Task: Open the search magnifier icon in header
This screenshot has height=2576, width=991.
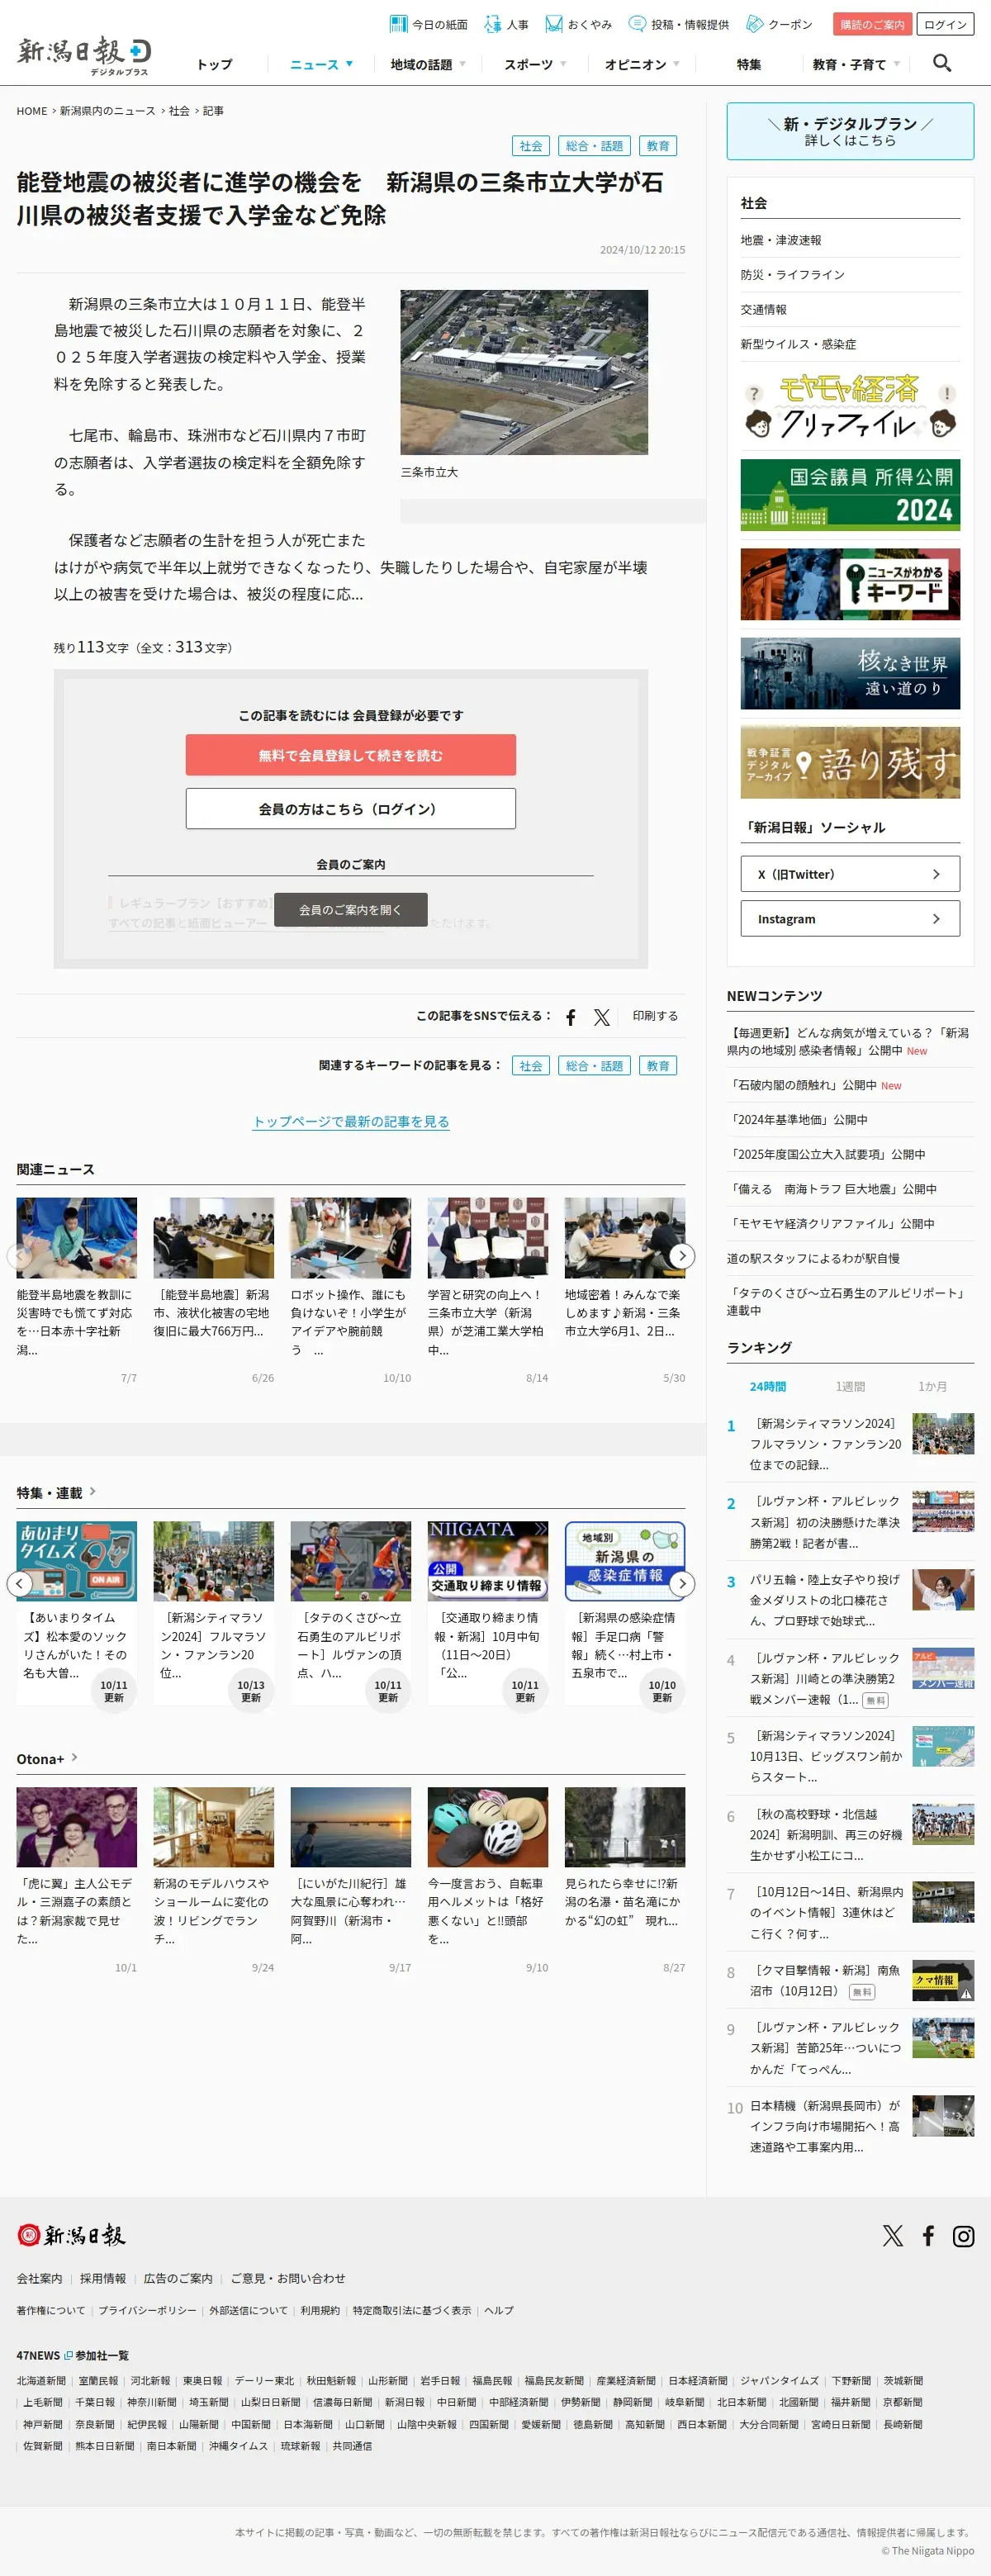Action: 941,63
